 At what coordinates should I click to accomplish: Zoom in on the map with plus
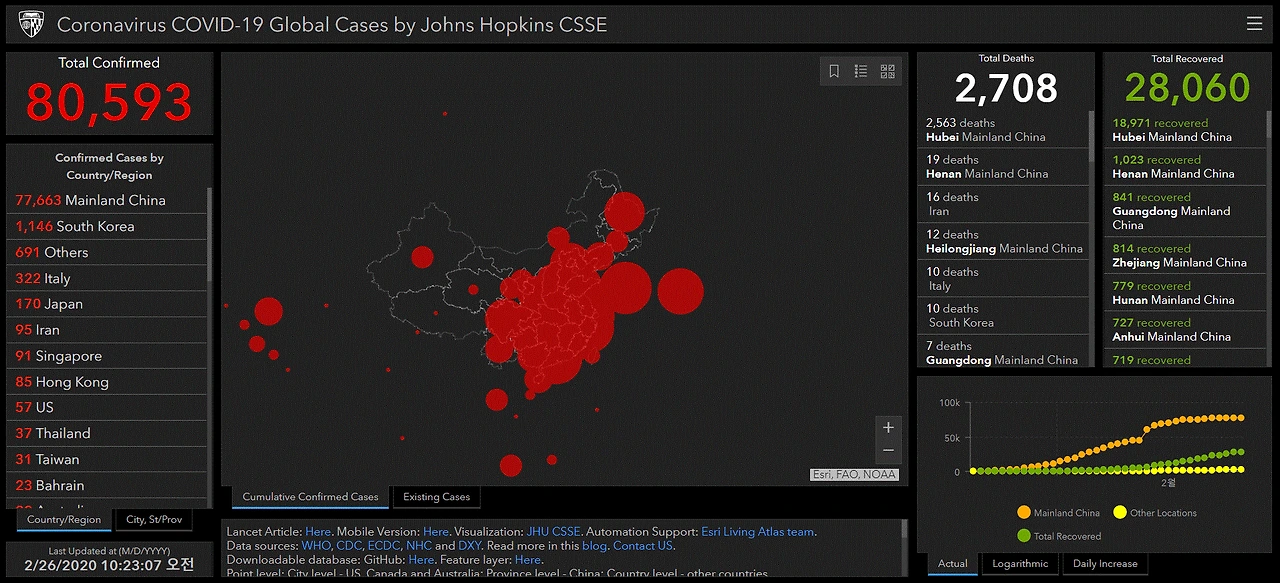tap(888, 427)
